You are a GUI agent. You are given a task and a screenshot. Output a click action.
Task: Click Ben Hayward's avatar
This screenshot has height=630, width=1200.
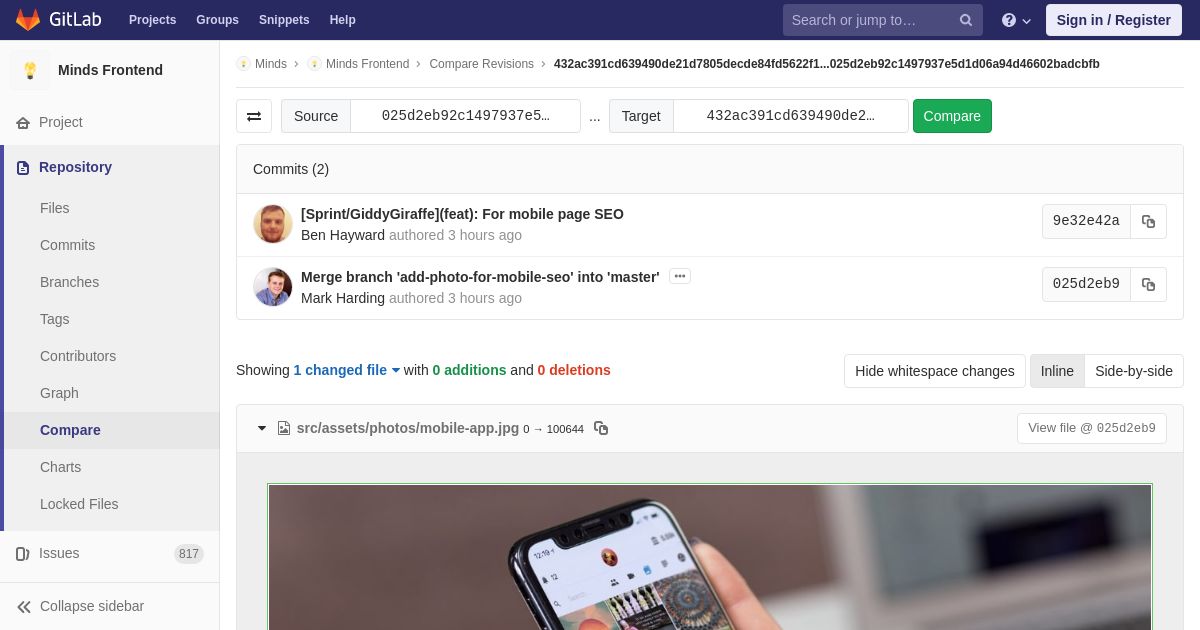tap(273, 224)
